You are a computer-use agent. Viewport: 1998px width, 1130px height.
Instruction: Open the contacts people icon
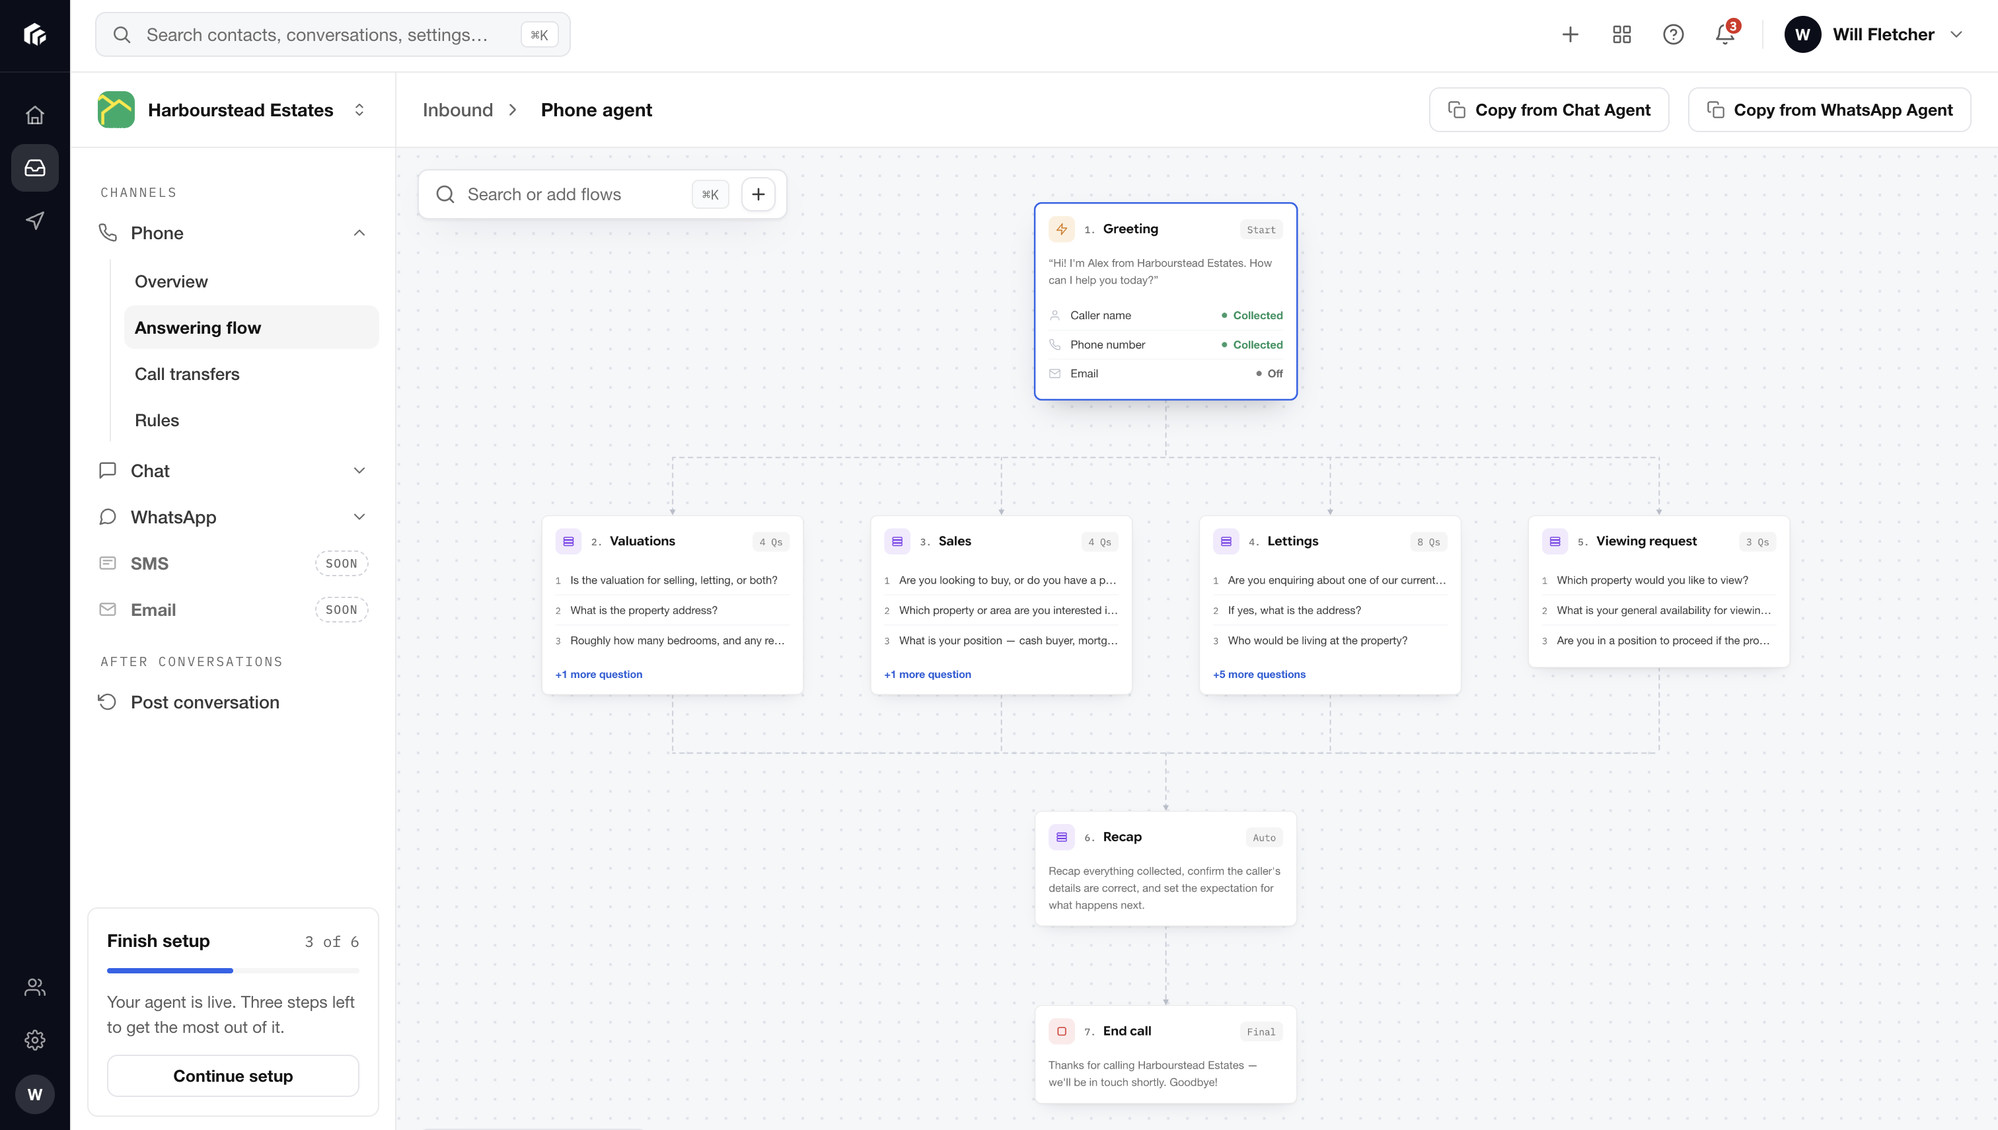(x=35, y=988)
